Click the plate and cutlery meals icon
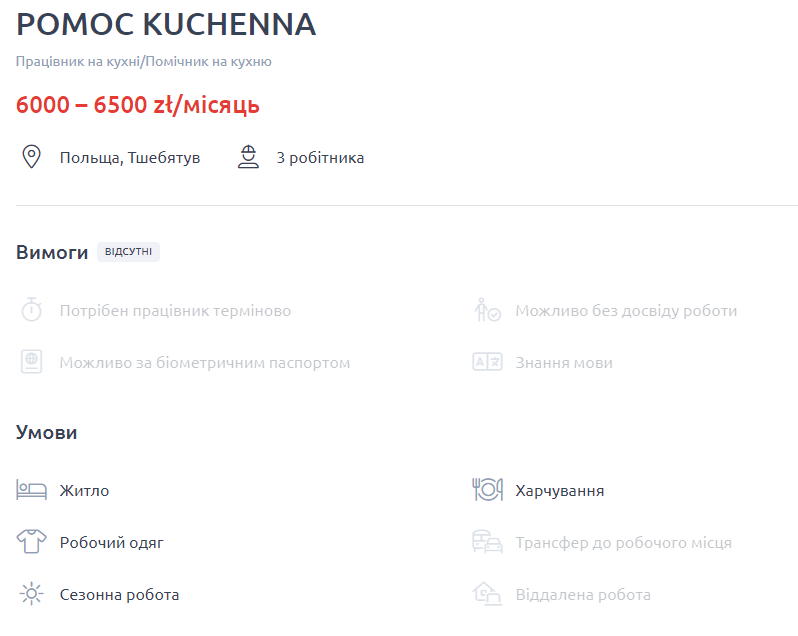 coord(488,490)
